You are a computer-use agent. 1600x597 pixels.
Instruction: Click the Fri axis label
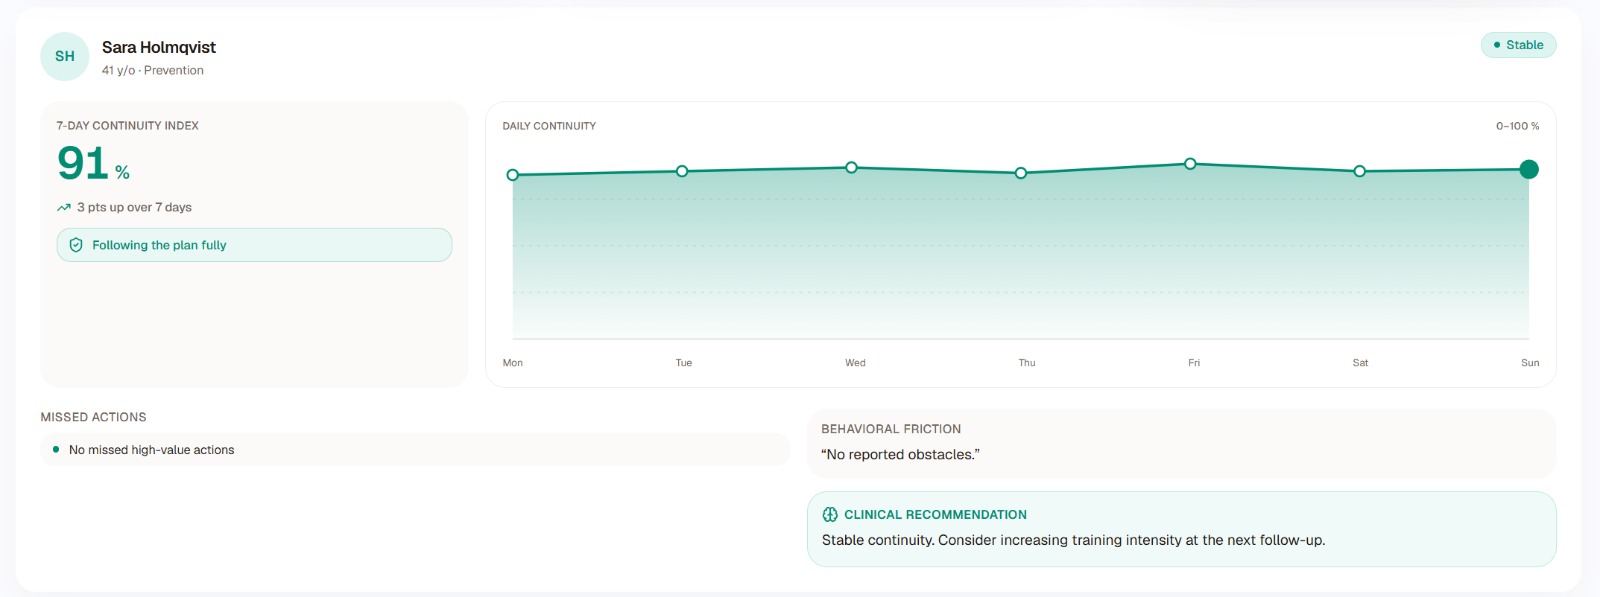pyautogui.click(x=1194, y=363)
